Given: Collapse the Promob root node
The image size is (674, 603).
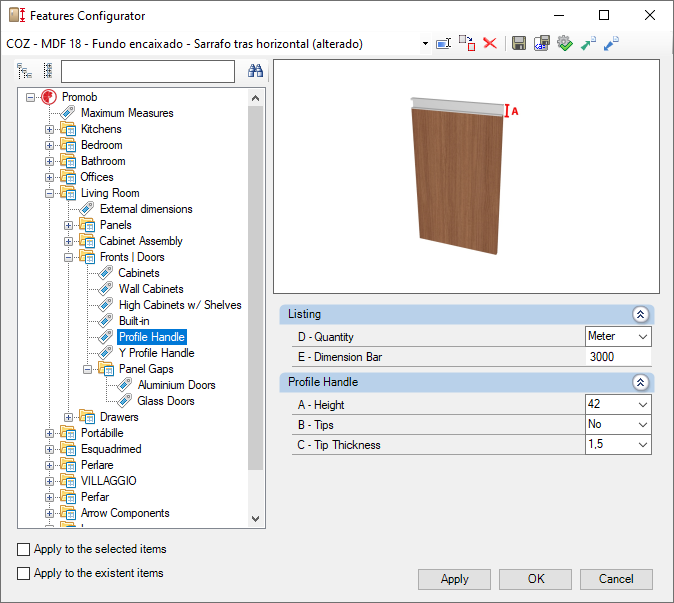Looking at the screenshot, I should pos(30,98).
